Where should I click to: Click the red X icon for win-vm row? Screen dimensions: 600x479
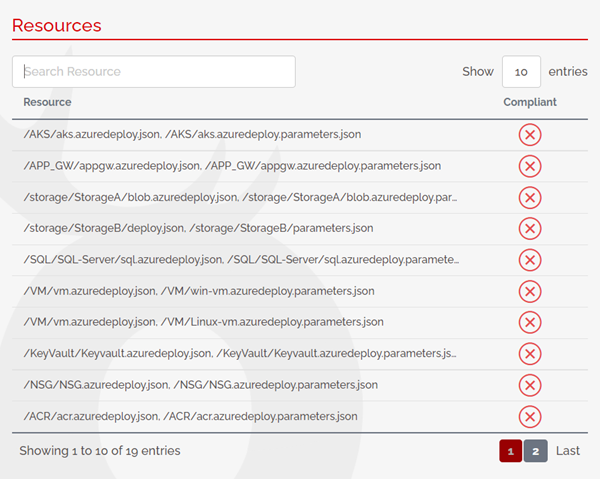(530, 291)
